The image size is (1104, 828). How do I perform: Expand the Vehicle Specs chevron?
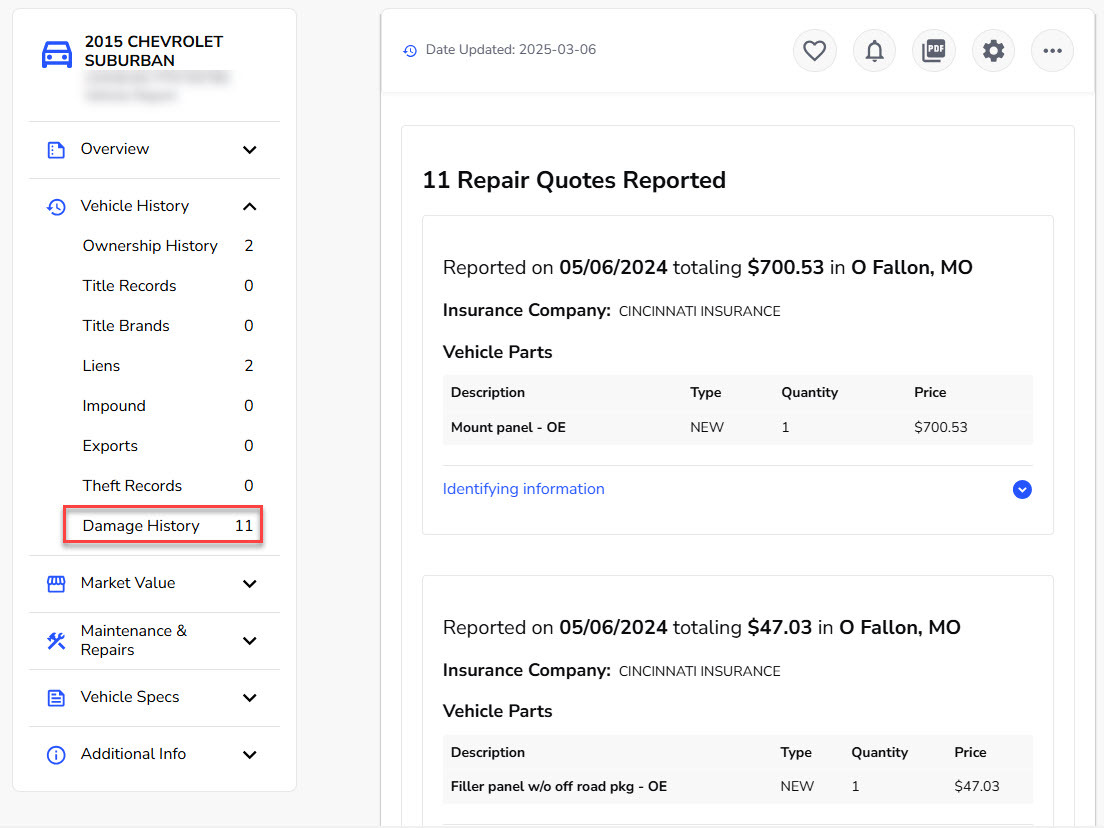tap(249, 698)
